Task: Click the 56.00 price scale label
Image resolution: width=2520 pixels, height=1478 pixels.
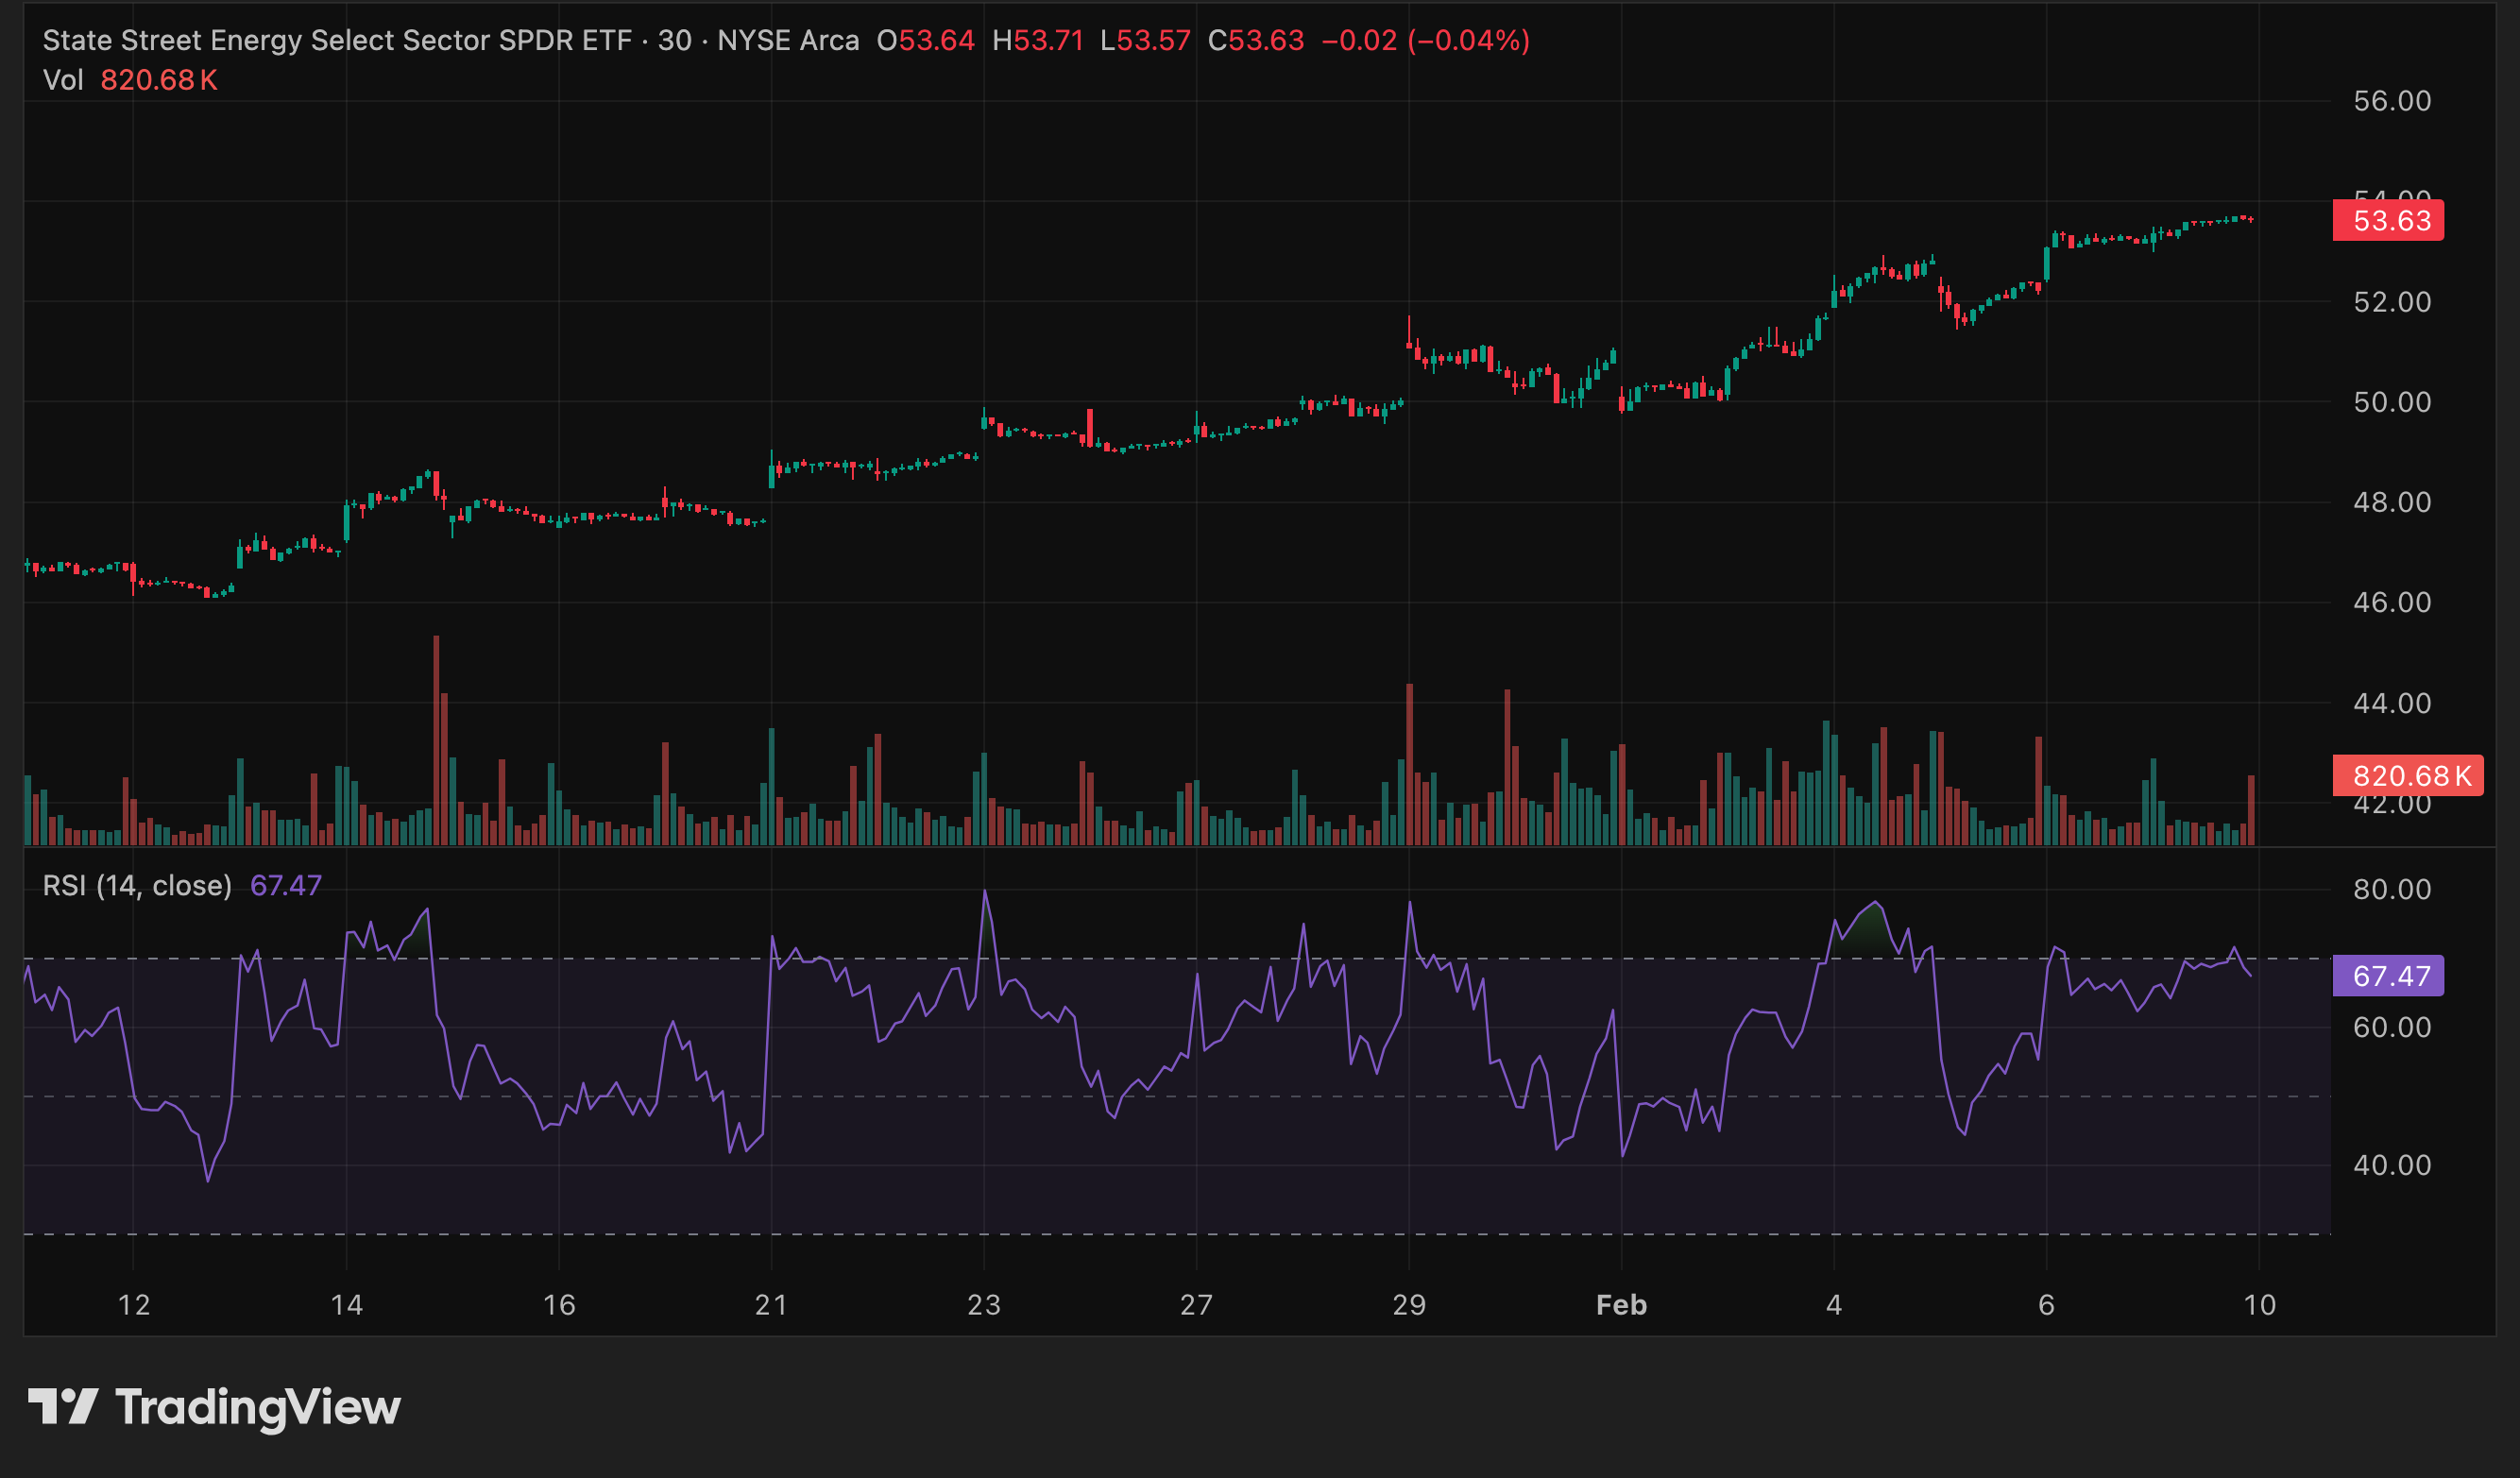Action: 2392,101
